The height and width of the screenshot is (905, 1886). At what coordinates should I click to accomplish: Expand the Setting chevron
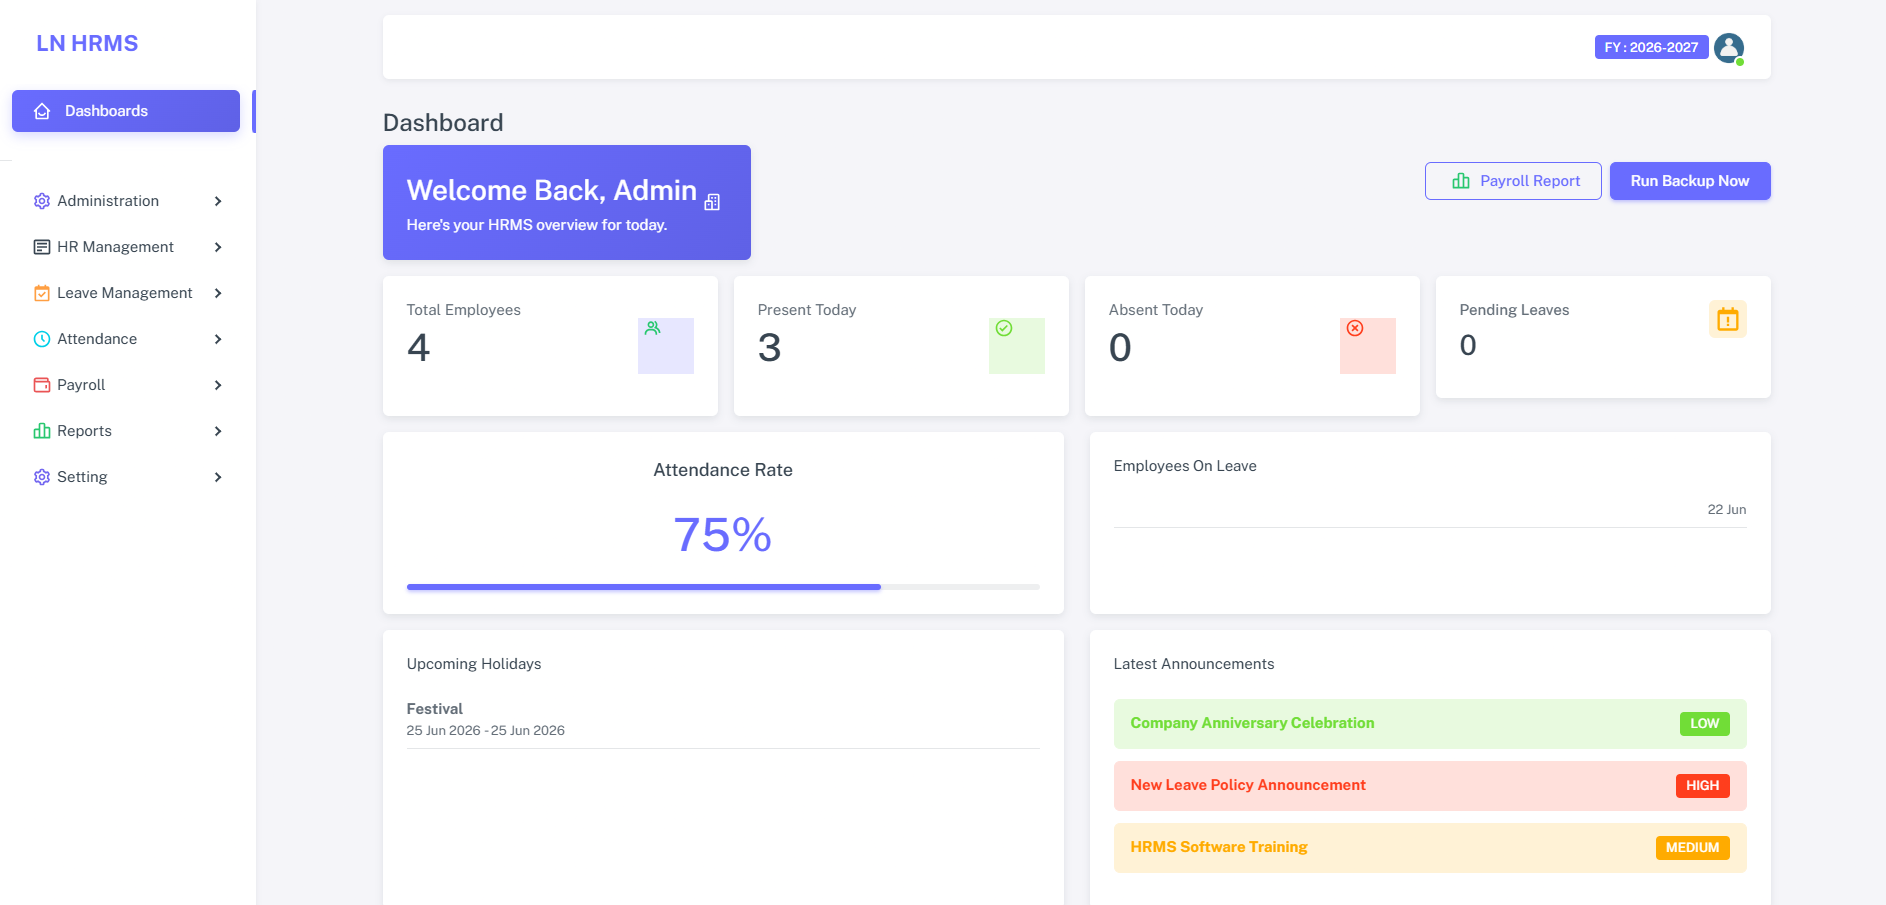[x=218, y=477]
